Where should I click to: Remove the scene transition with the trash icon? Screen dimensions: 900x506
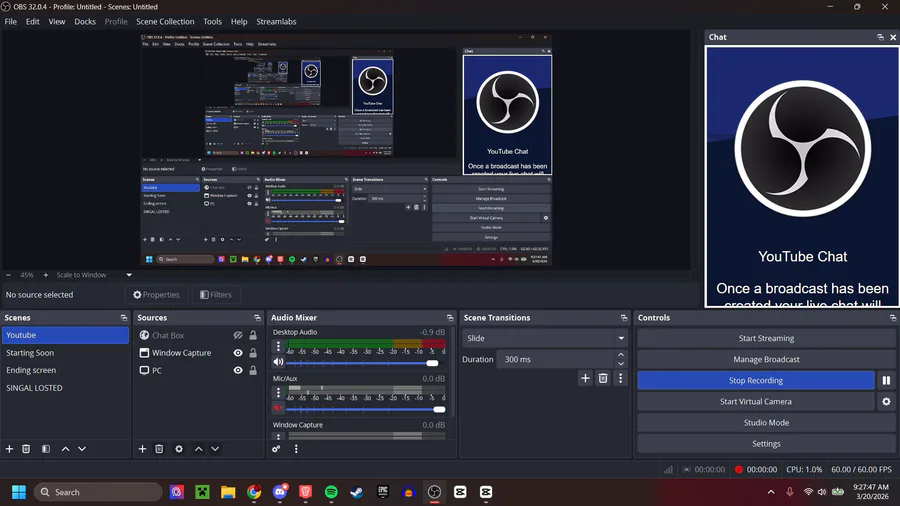point(603,378)
